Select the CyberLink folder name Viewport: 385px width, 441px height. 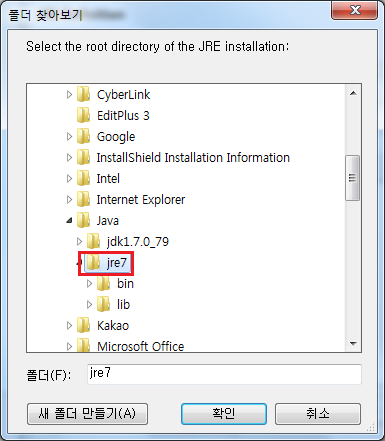click(123, 95)
